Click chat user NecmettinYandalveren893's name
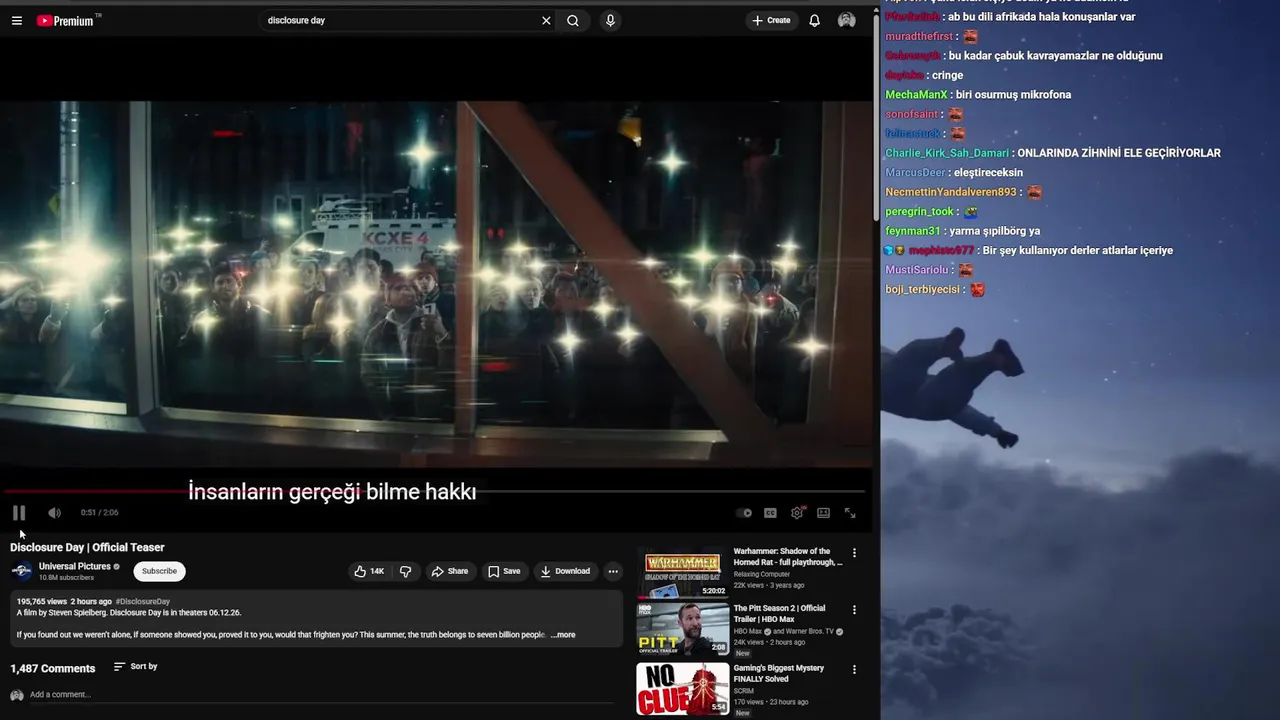Screen dimensions: 1280x720 click(951, 192)
